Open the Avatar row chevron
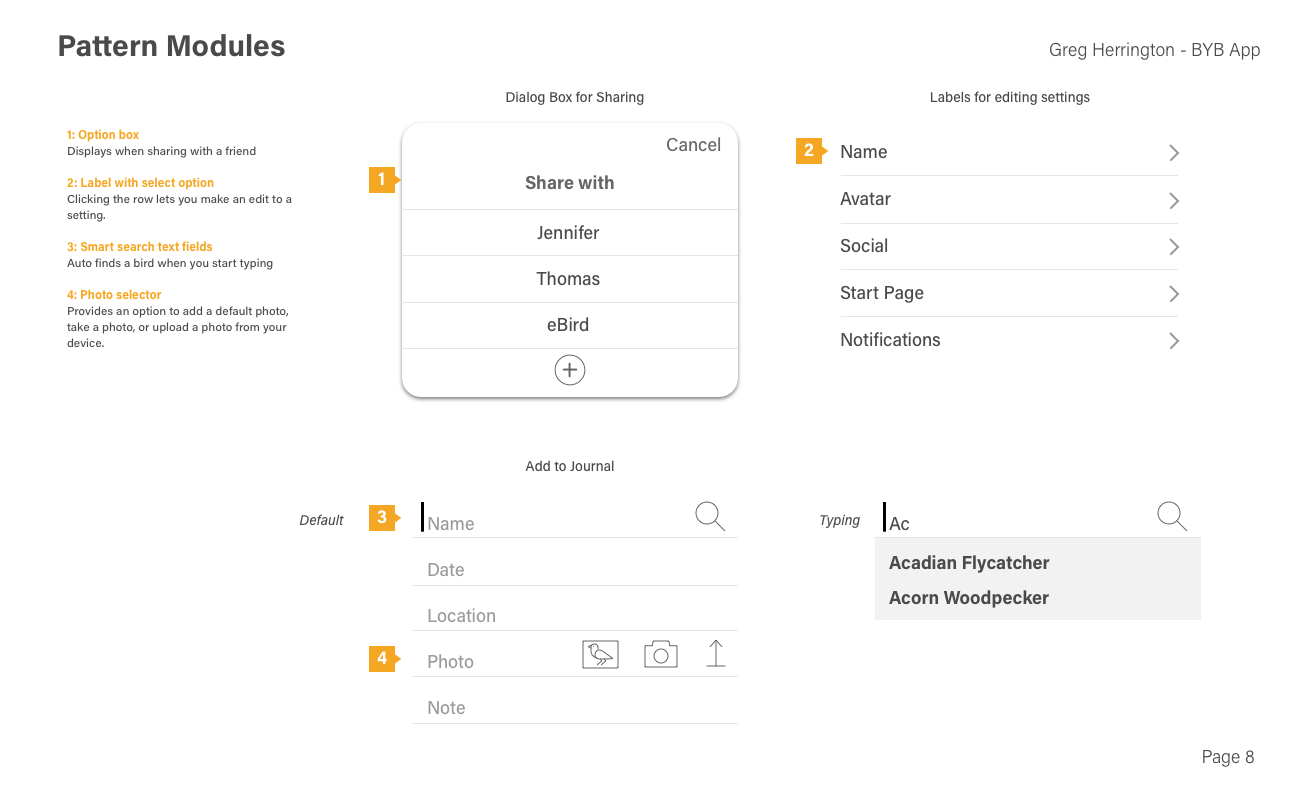The image size is (1294, 792). click(1174, 200)
